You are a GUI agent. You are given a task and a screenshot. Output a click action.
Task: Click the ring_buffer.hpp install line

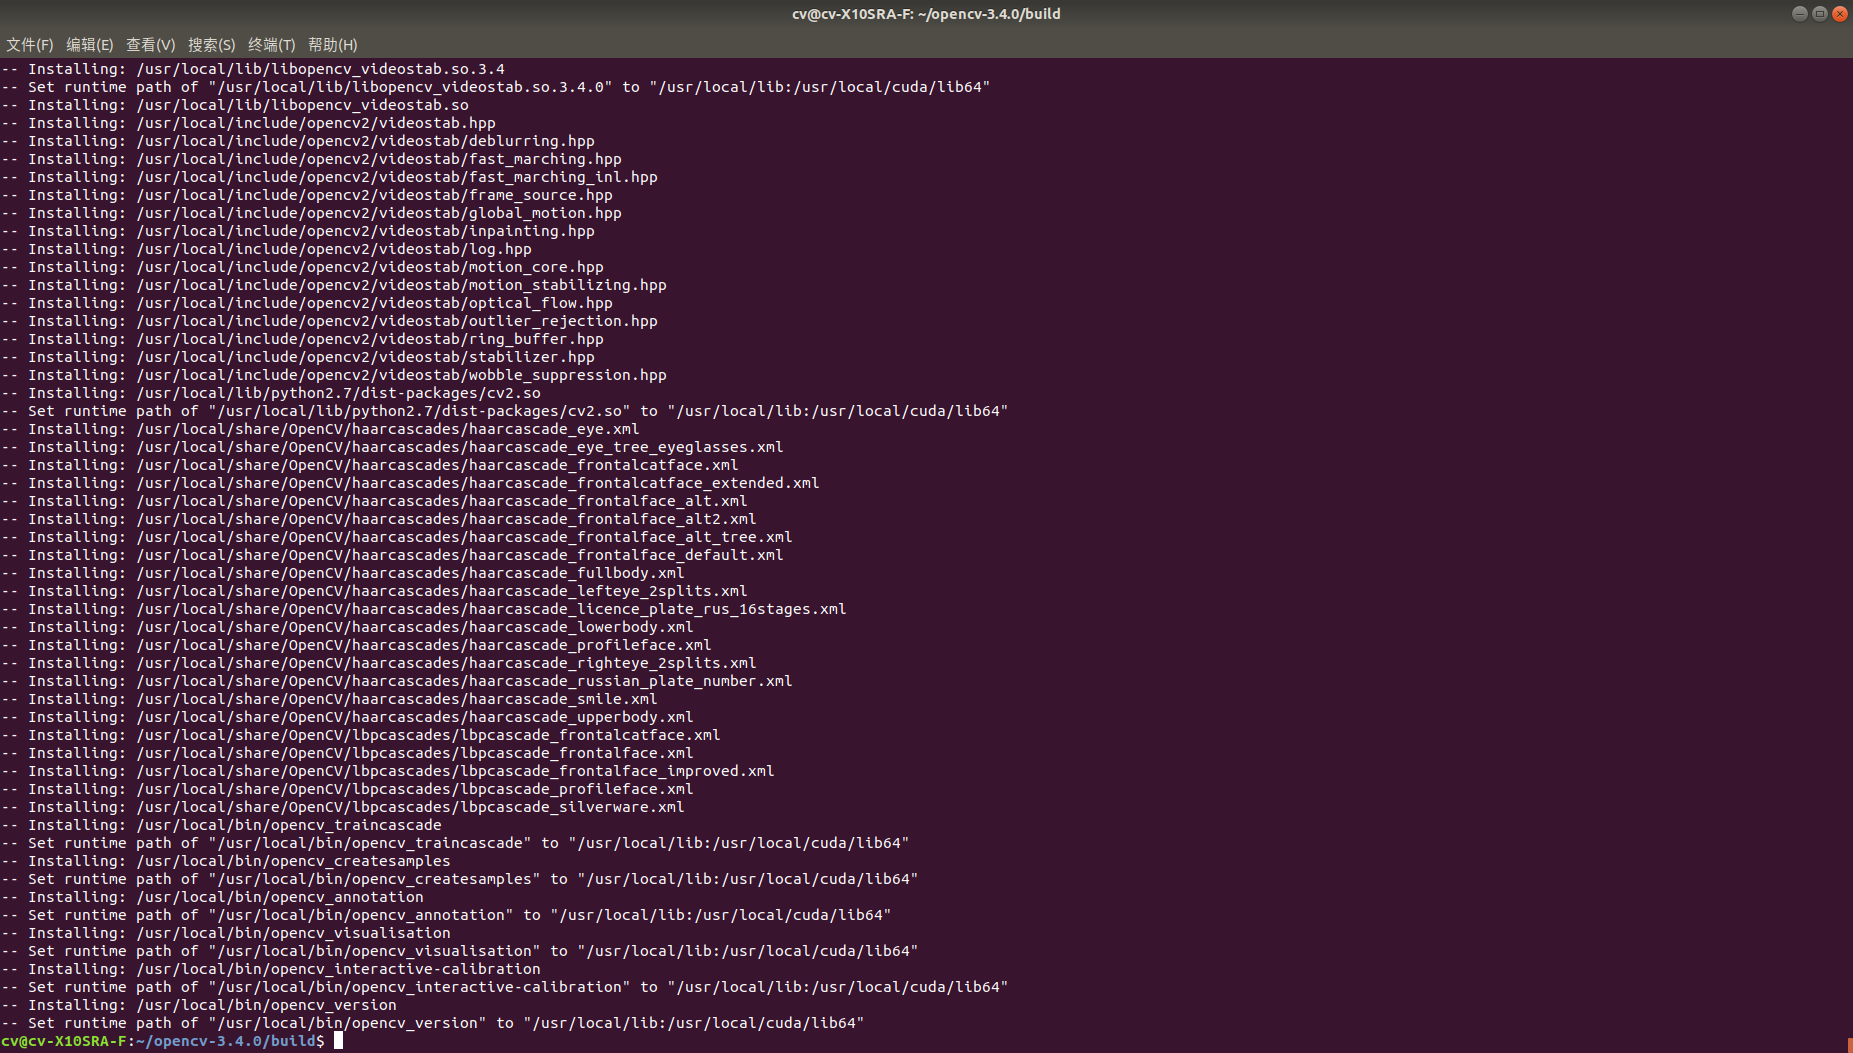click(x=302, y=339)
